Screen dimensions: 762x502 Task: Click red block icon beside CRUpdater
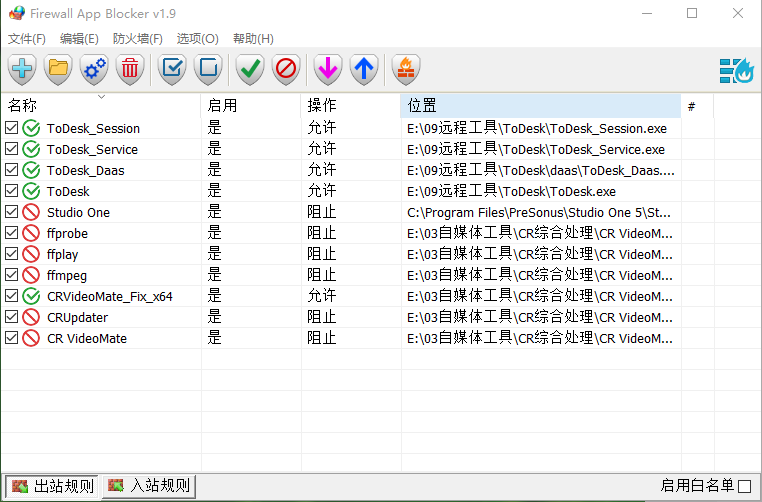(31, 317)
